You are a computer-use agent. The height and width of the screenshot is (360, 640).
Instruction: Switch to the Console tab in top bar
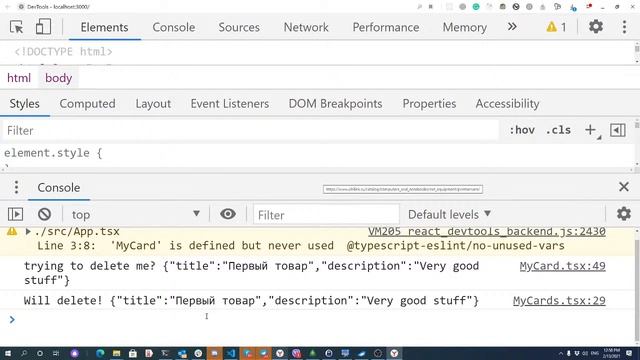173,27
